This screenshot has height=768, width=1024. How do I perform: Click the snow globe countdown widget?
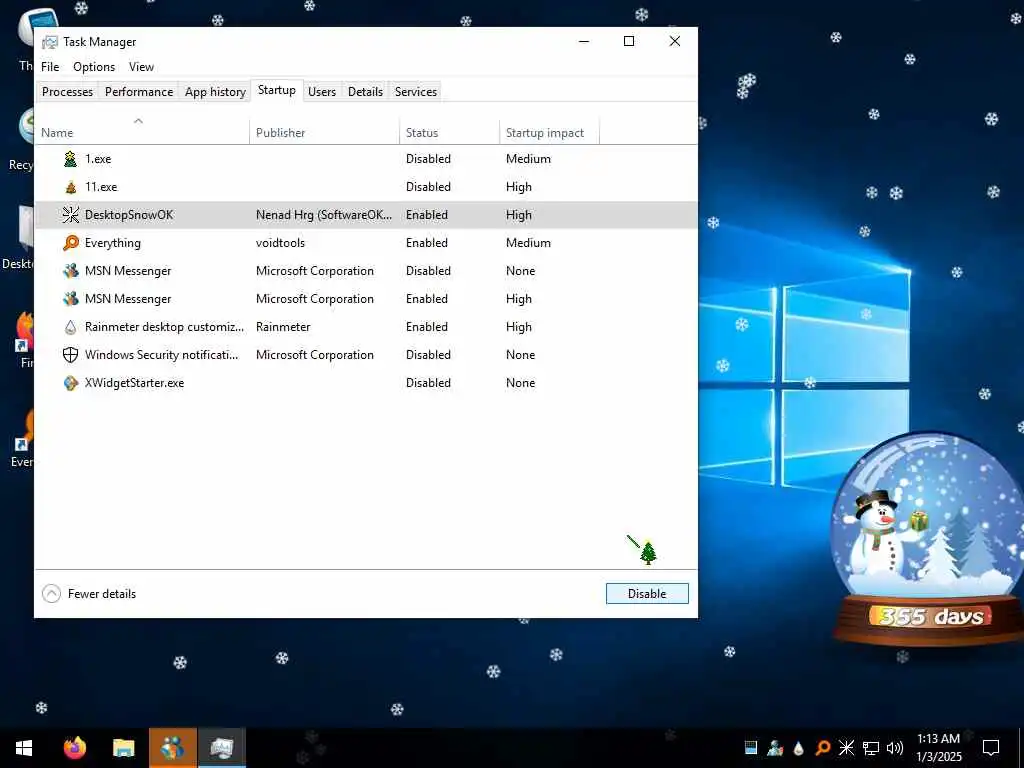point(929,539)
